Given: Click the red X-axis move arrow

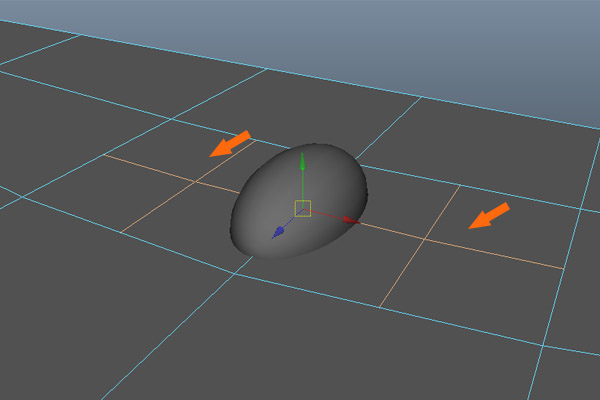Looking at the screenshot, I should 350,220.
